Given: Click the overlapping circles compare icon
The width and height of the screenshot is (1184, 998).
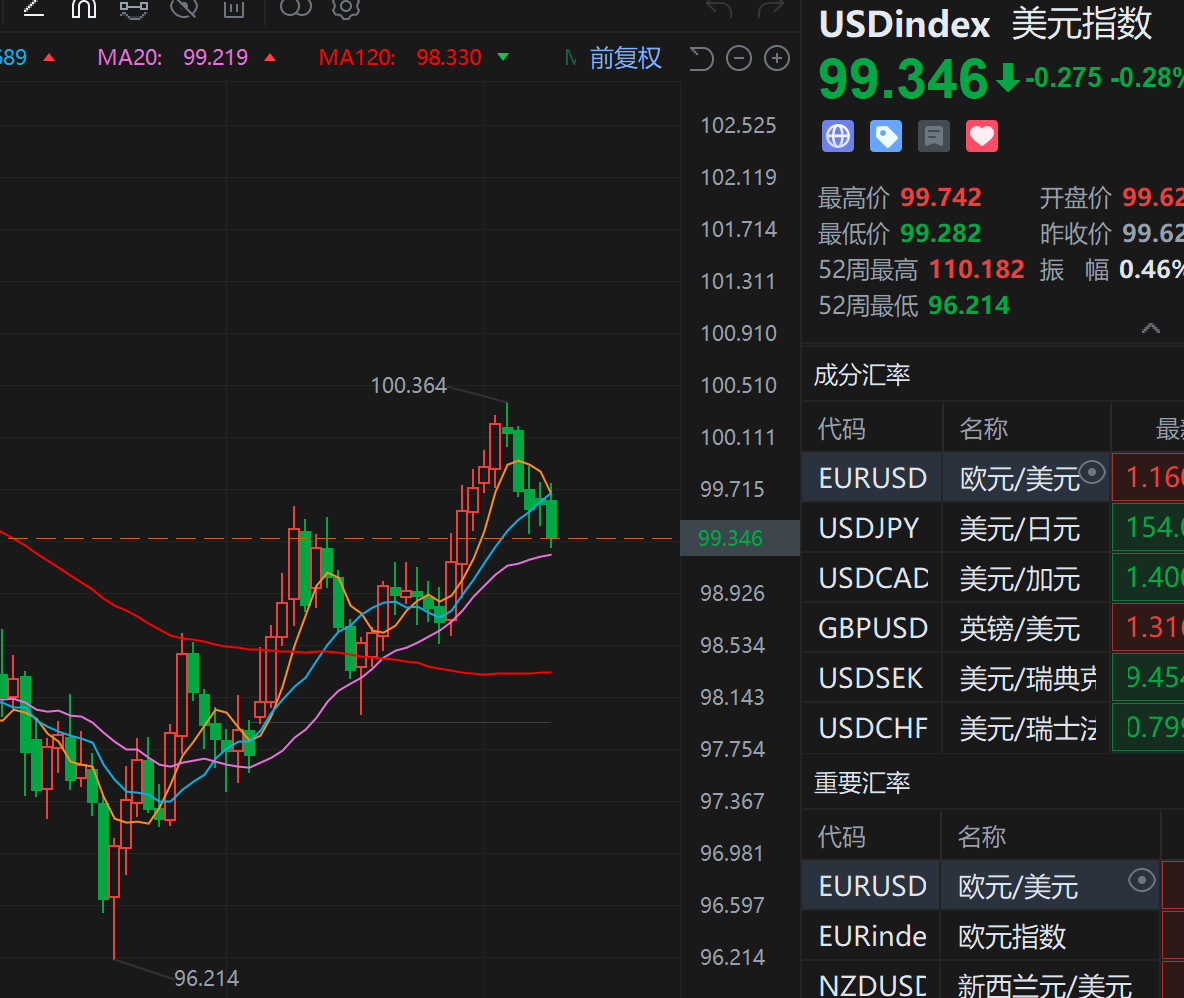Looking at the screenshot, I should (x=296, y=8).
